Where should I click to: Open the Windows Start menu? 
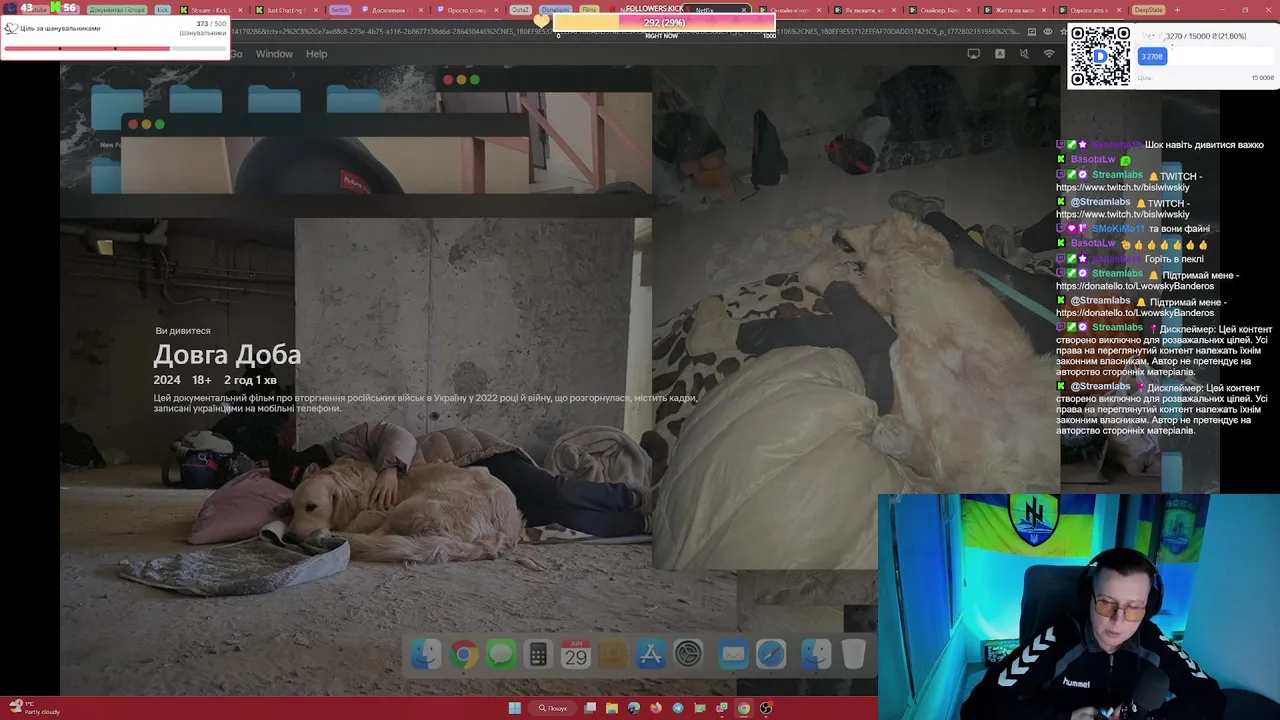pyautogui.click(x=514, y=708)
